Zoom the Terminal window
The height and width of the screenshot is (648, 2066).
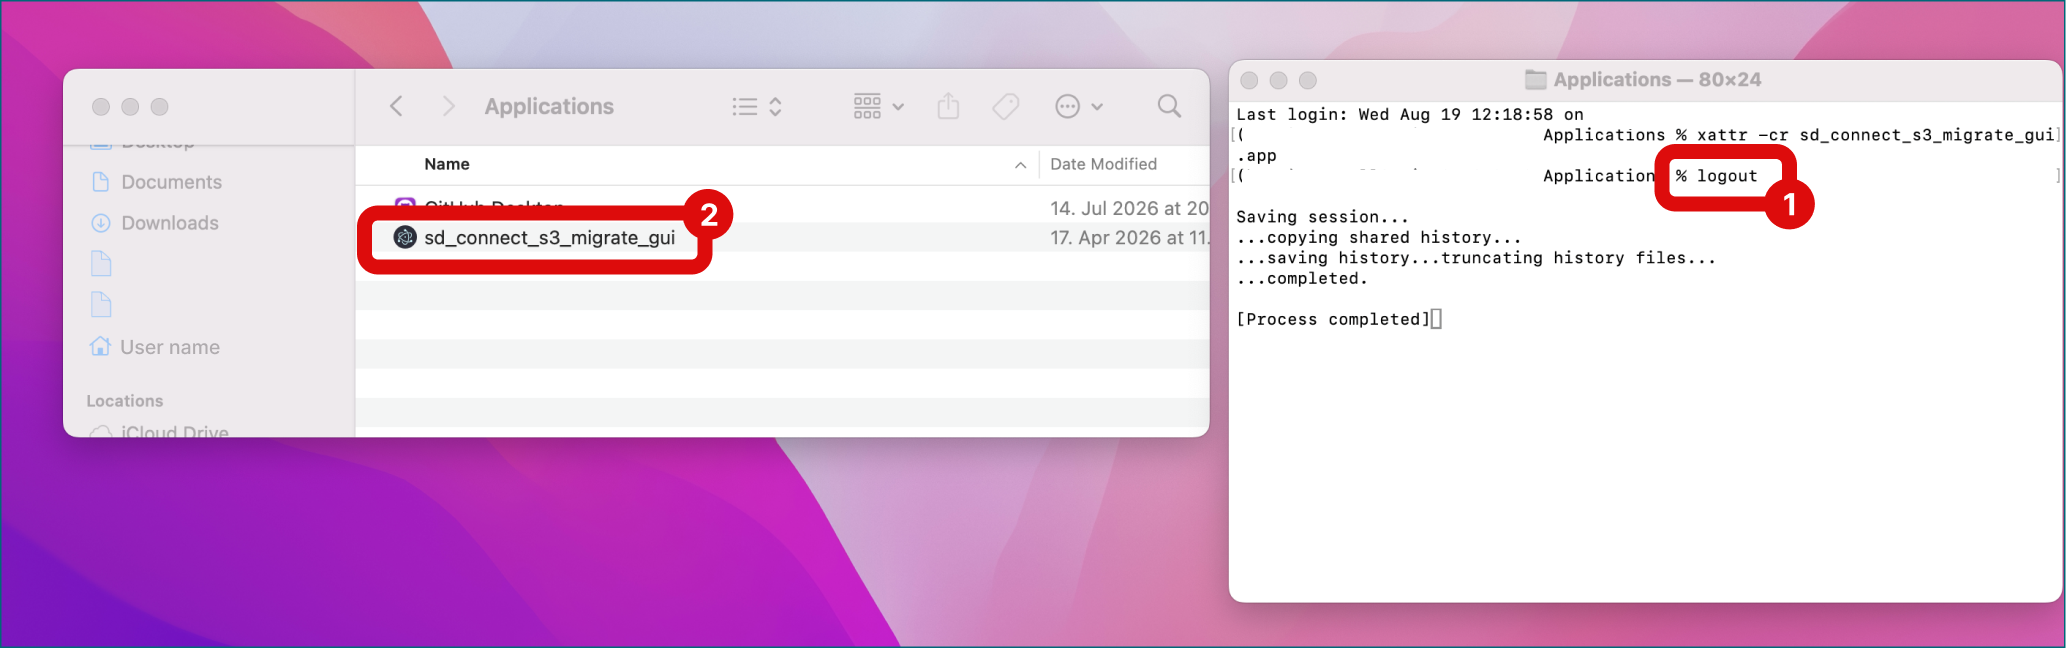pos(1307,80)
